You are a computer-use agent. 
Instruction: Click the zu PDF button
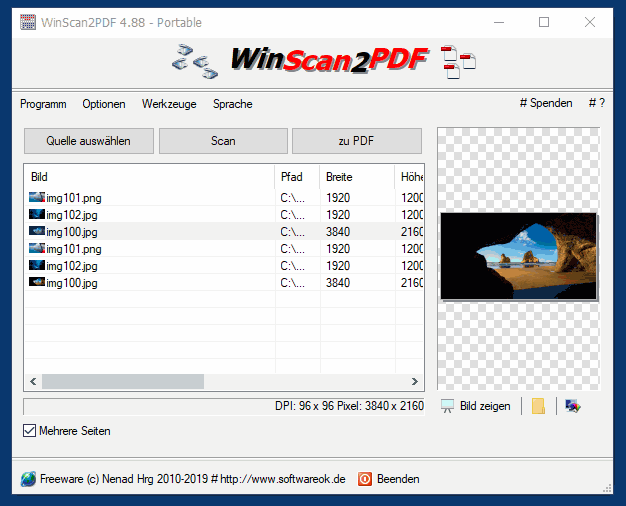357,141
